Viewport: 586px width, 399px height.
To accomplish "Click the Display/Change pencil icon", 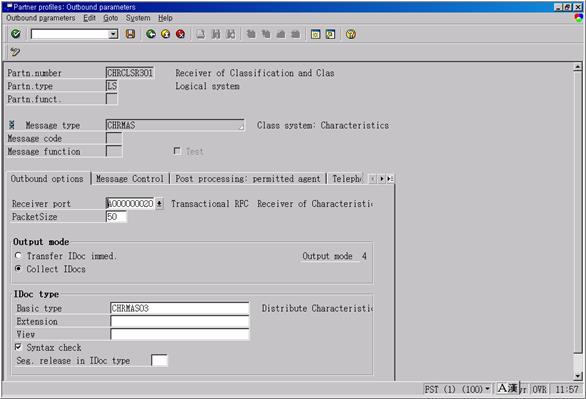I will point(15,52).
